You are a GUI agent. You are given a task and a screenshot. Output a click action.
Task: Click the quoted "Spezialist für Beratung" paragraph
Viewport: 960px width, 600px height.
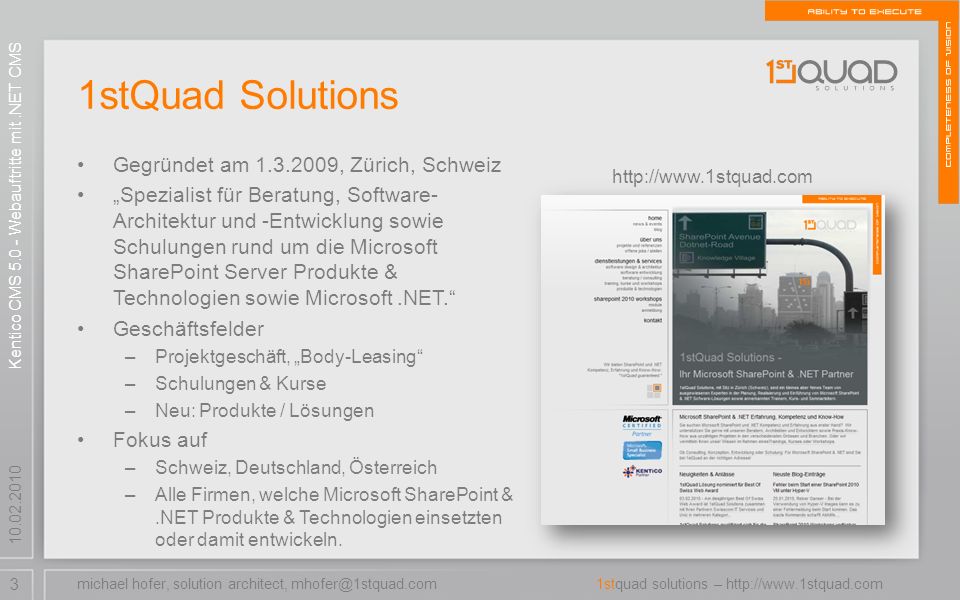[284, 246]
